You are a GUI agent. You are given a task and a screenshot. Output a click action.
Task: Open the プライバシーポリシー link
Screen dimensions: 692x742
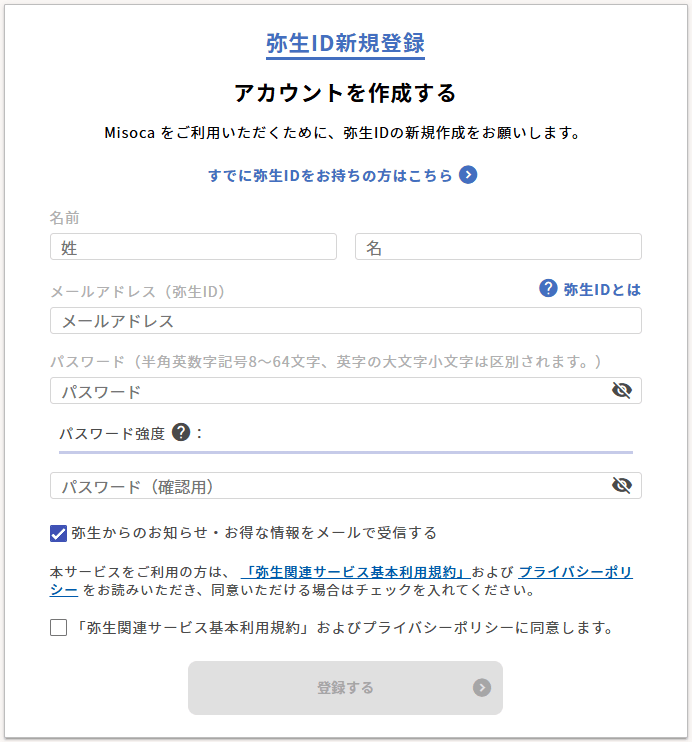click(x=575, y=572)
